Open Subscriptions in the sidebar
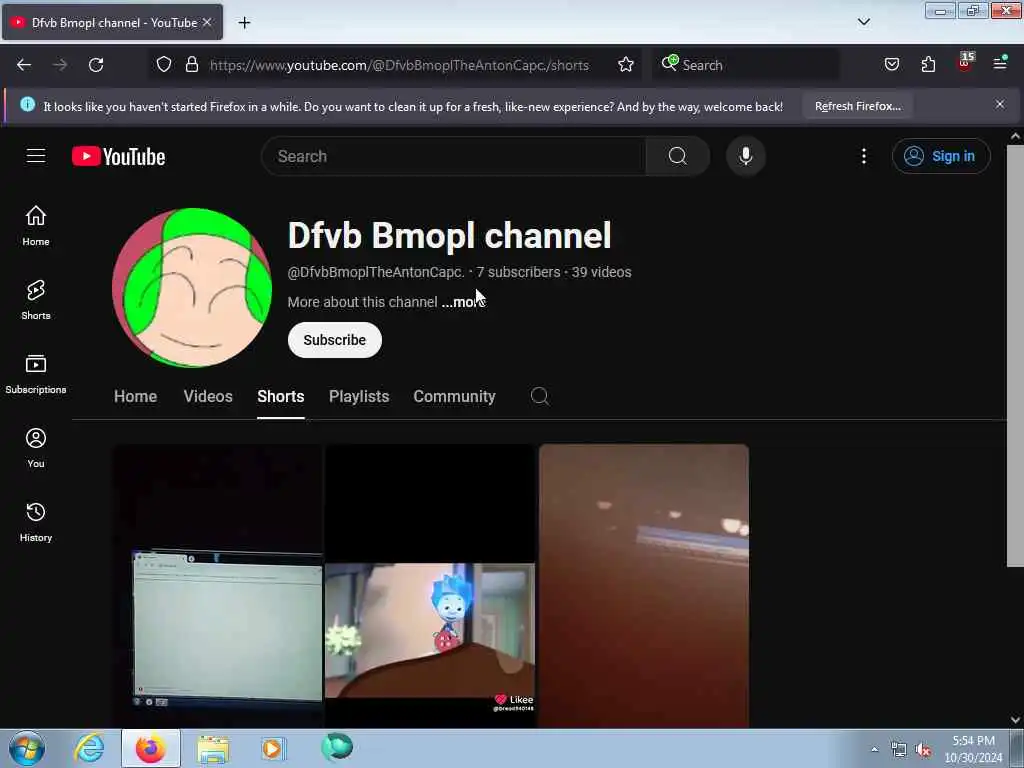This screenshot has height=768, width=1024. coord(36,374)
